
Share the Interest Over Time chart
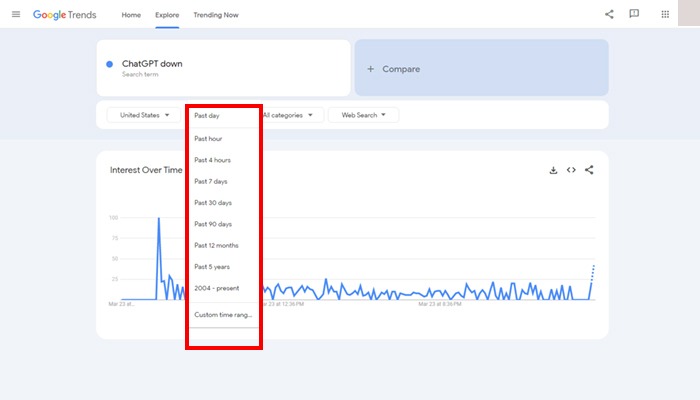589,170
